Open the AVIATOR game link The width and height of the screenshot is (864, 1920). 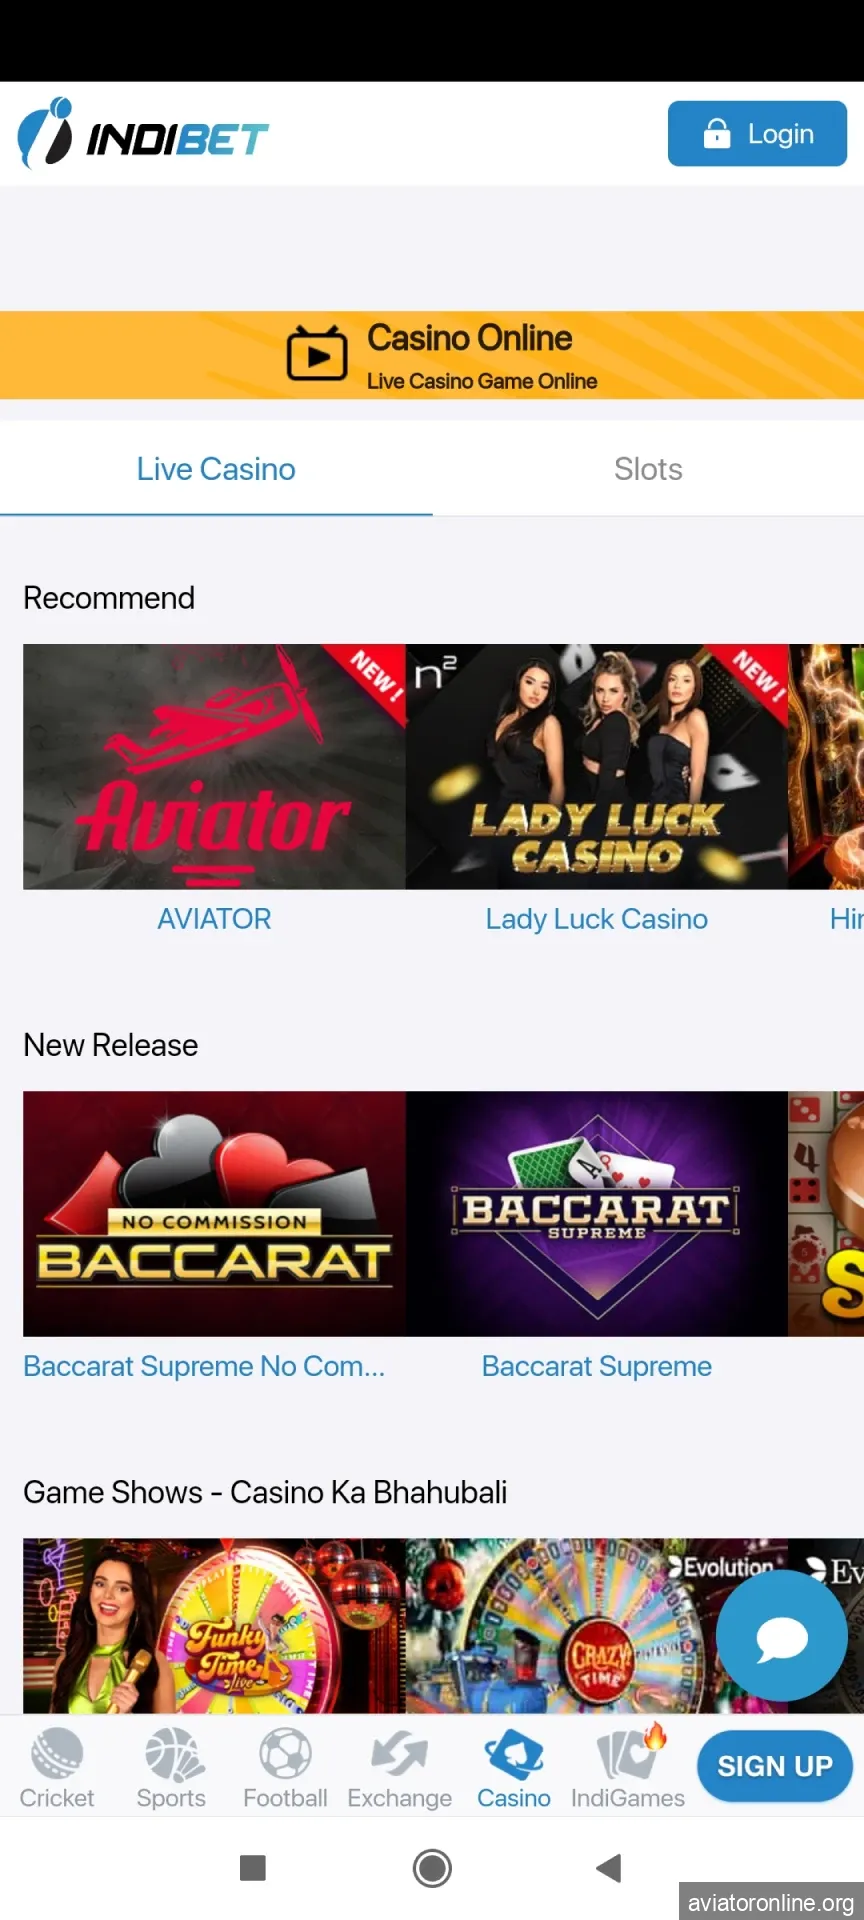[214, 919]
